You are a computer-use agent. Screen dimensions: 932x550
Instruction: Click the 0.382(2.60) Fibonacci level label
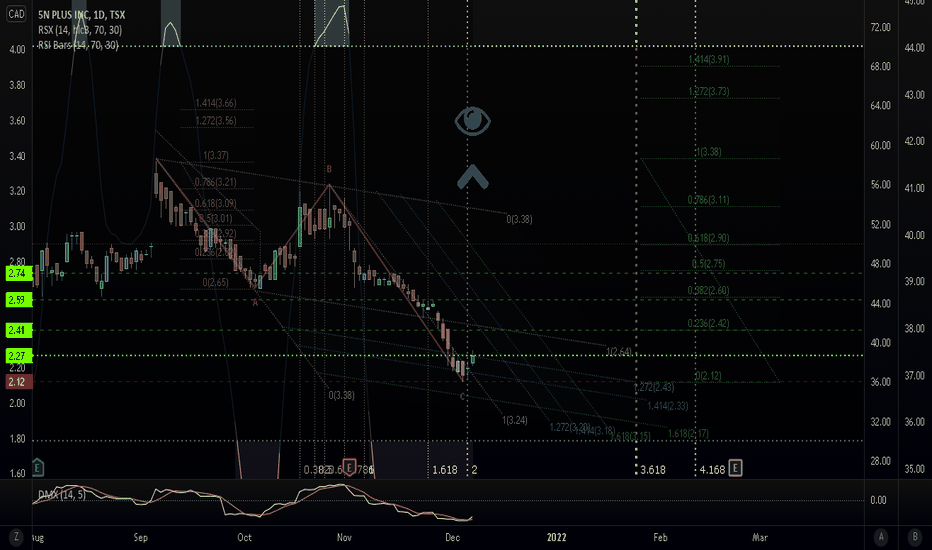tap(709, 290)
